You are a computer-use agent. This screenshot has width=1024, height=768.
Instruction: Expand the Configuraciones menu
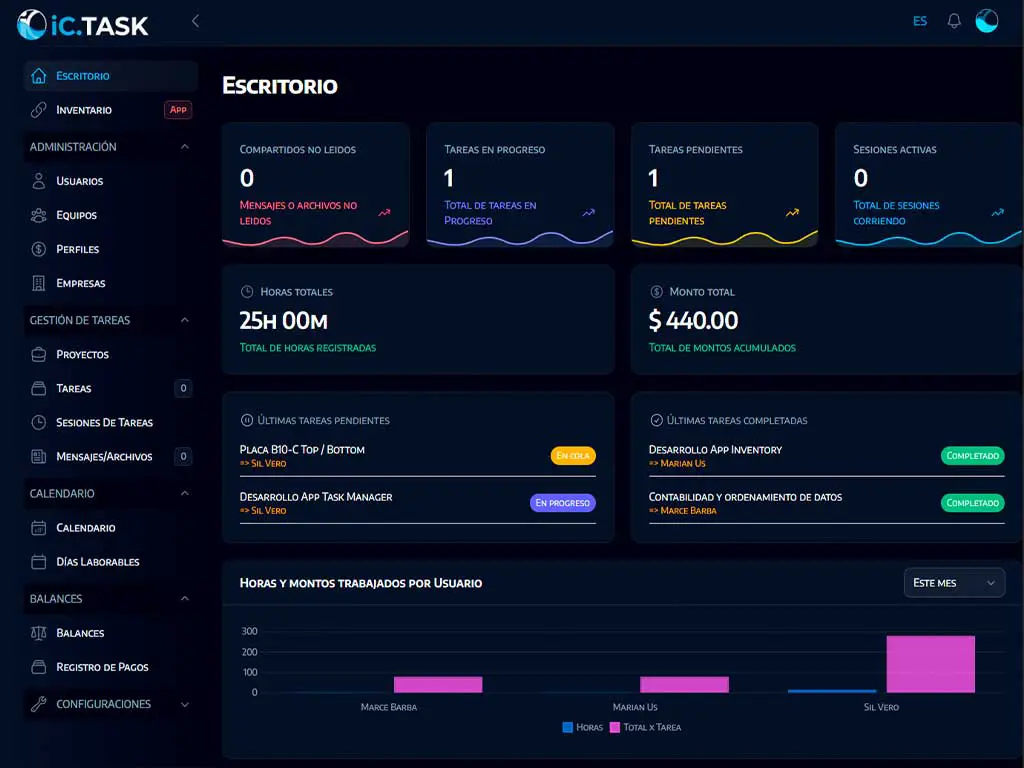point(184,704)
